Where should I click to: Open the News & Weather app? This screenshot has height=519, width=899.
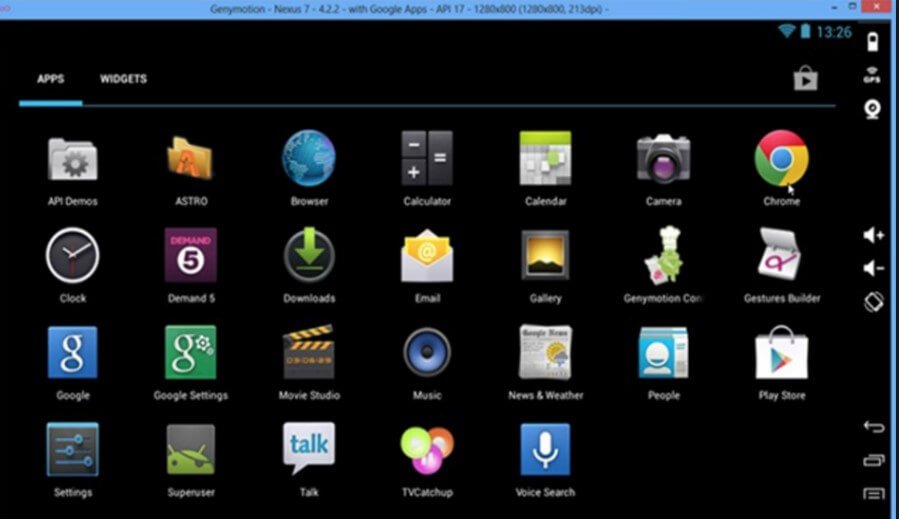point(545,352)
